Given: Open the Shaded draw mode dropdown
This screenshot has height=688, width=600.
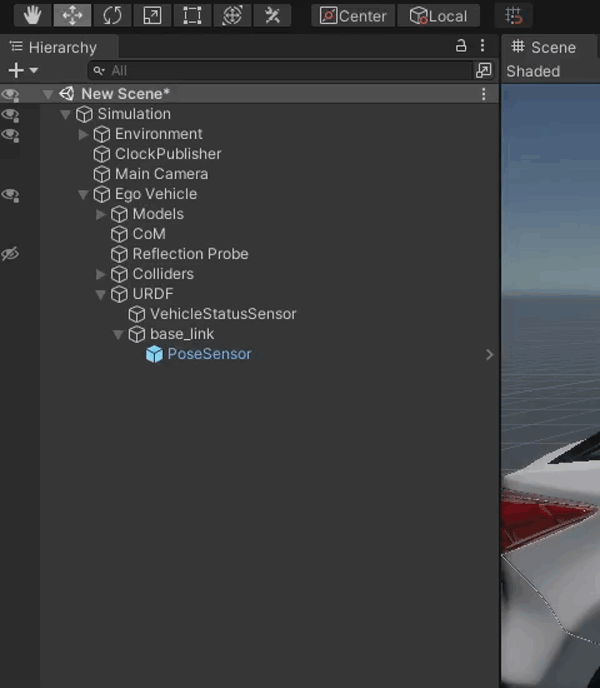Looking at the screenshot, I should click(533, 71).
